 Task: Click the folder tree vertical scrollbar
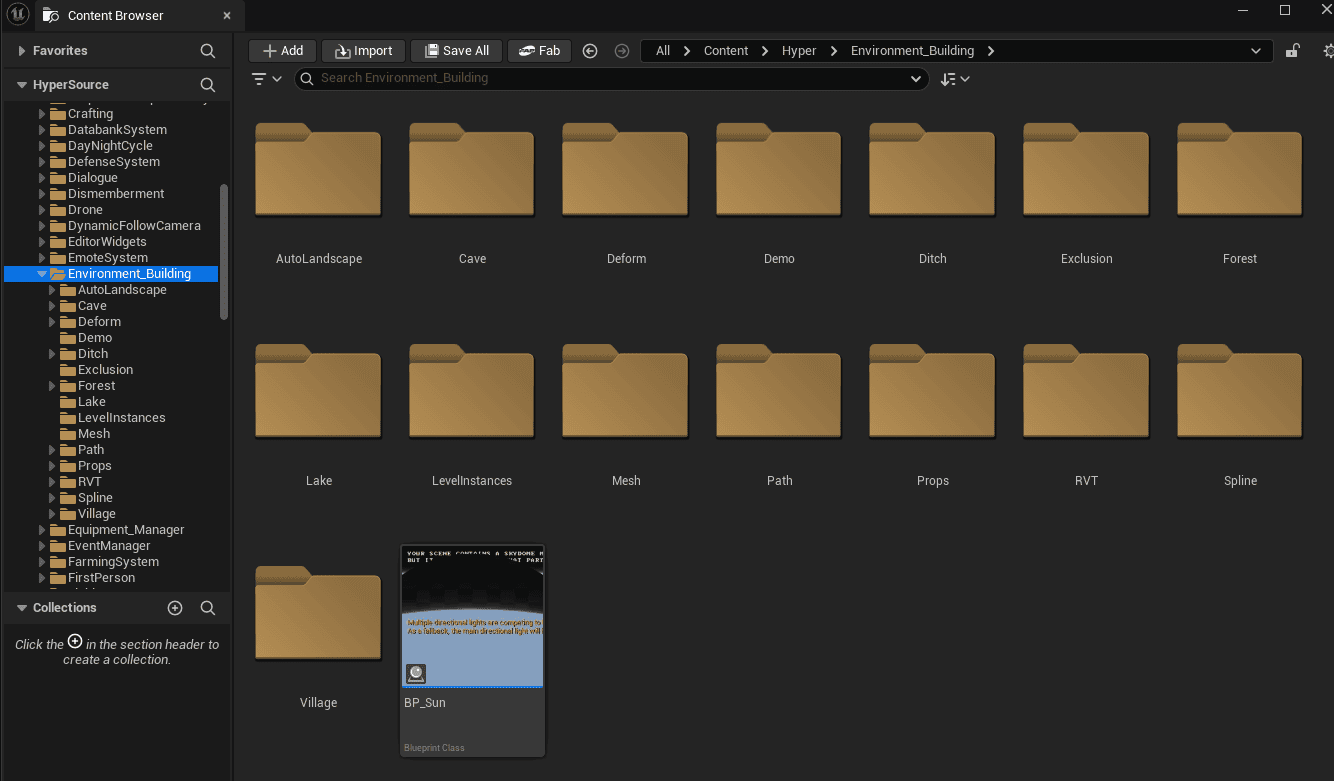click(224, 252)
